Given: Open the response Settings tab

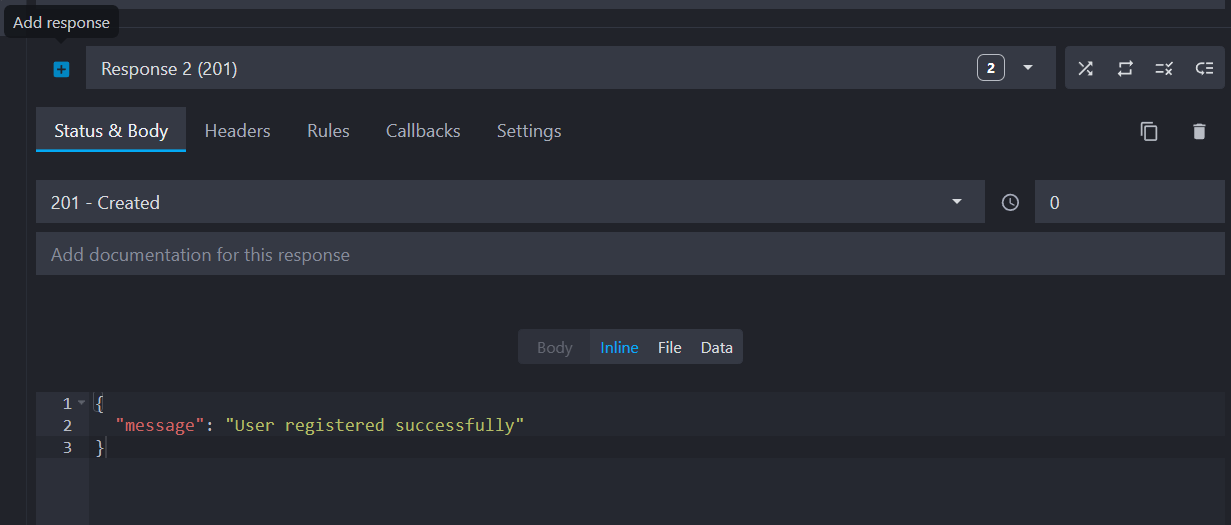Looking at the screenshot, I should [x=529, y=131].
